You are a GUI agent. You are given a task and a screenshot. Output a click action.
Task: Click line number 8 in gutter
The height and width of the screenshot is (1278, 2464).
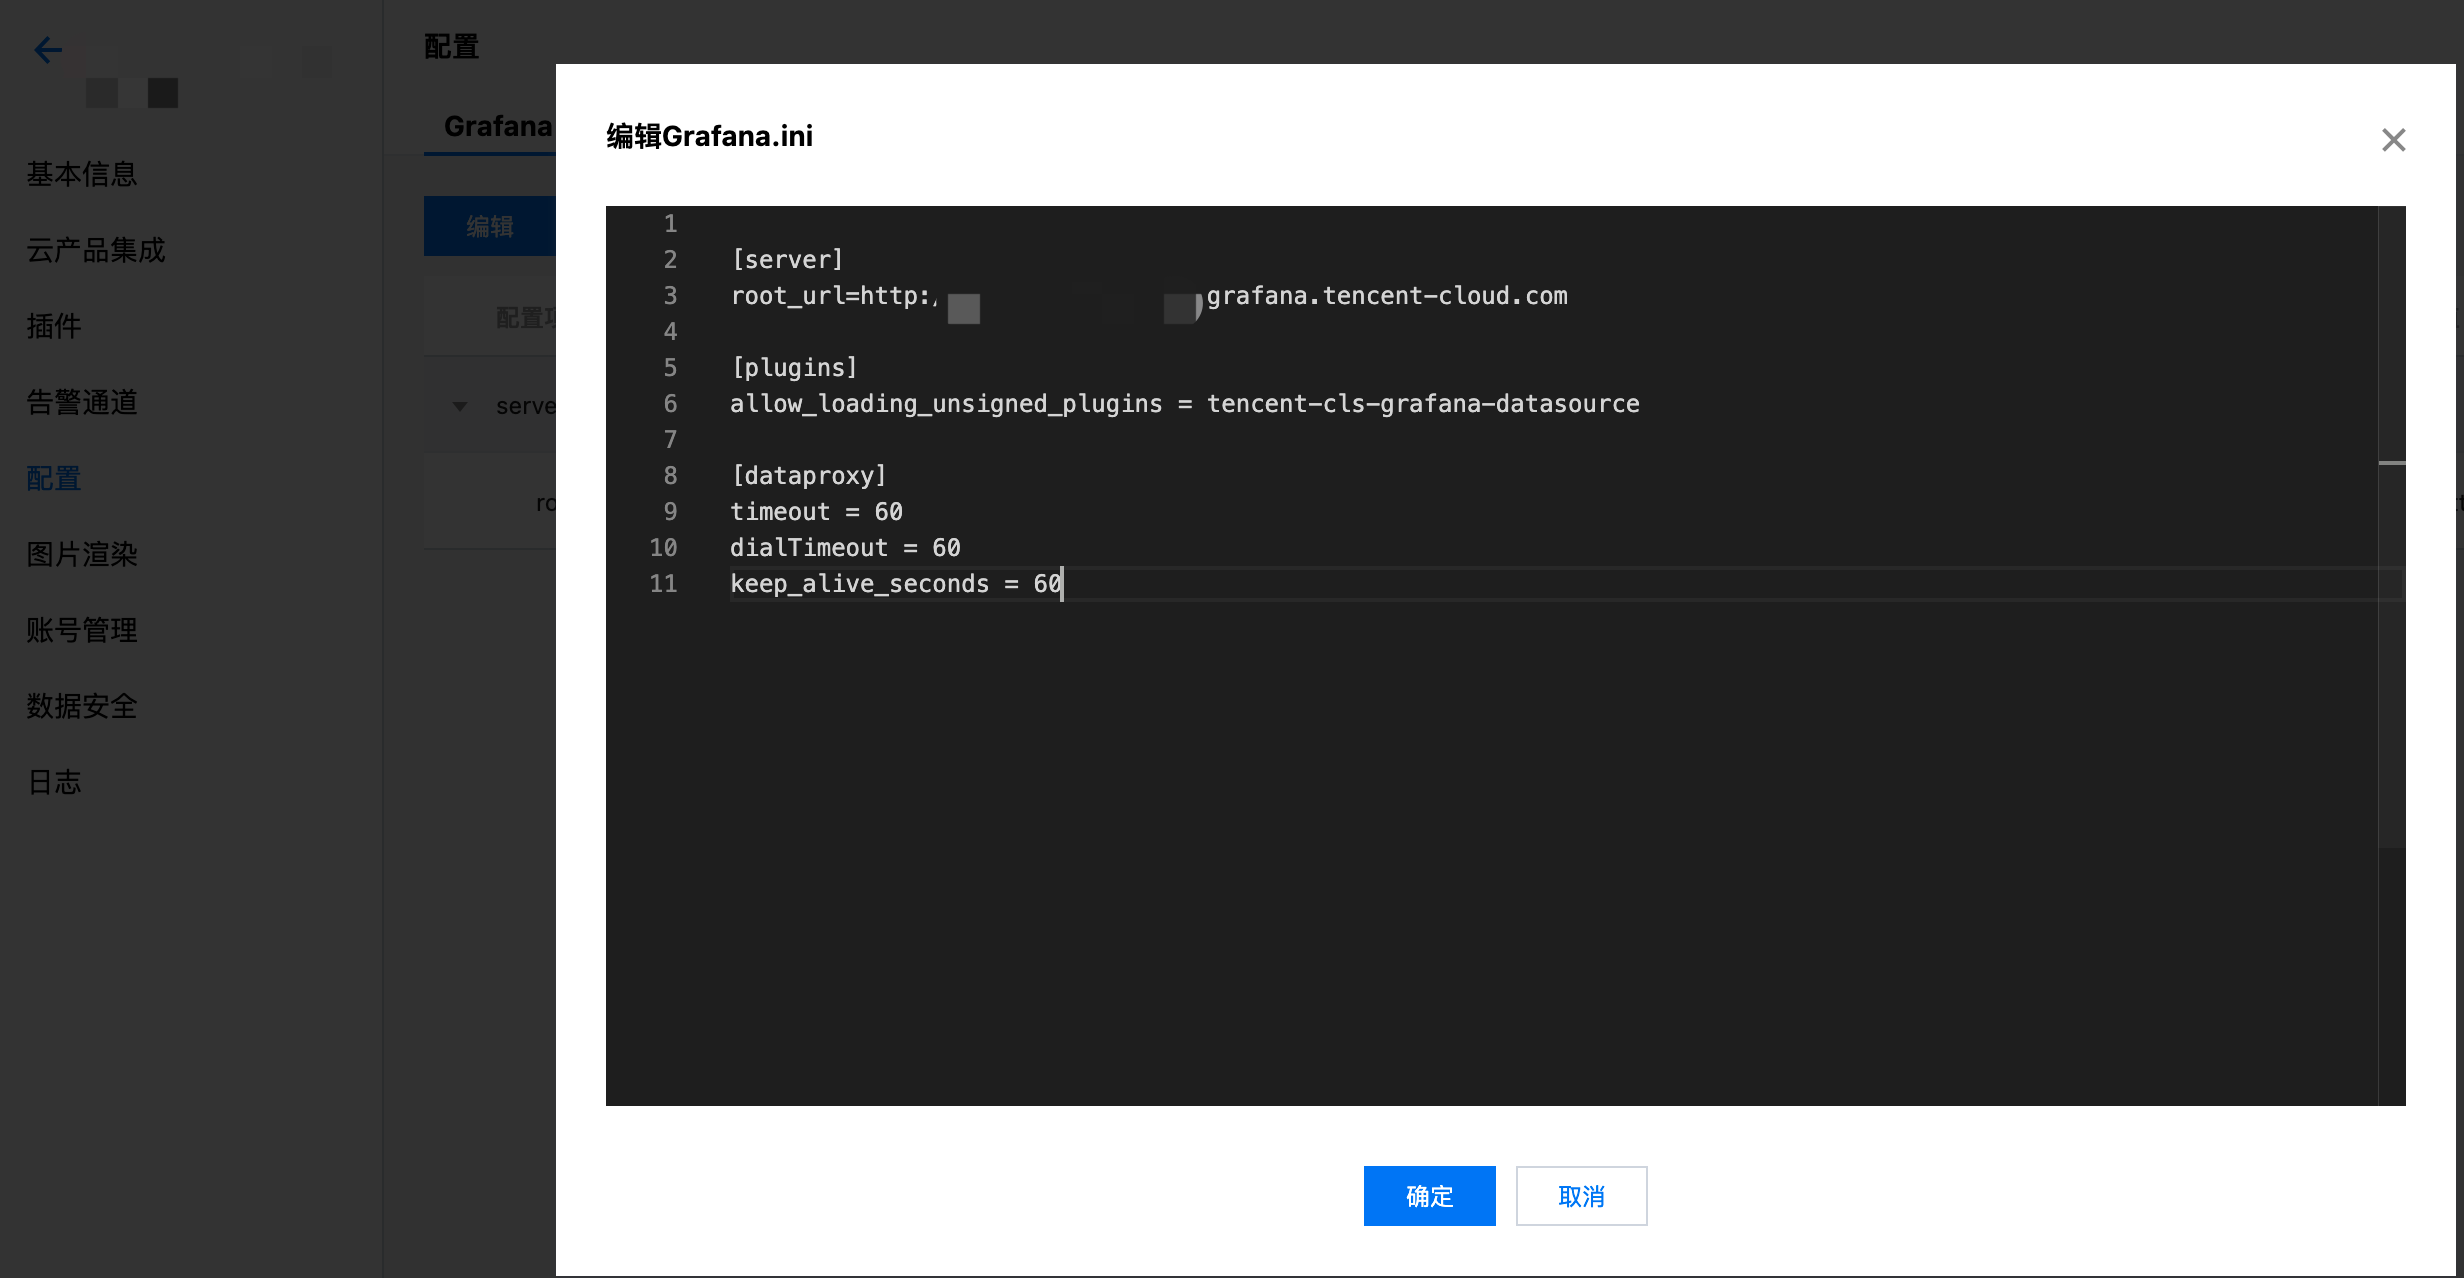pyautogui.click(x=670, y=476)
